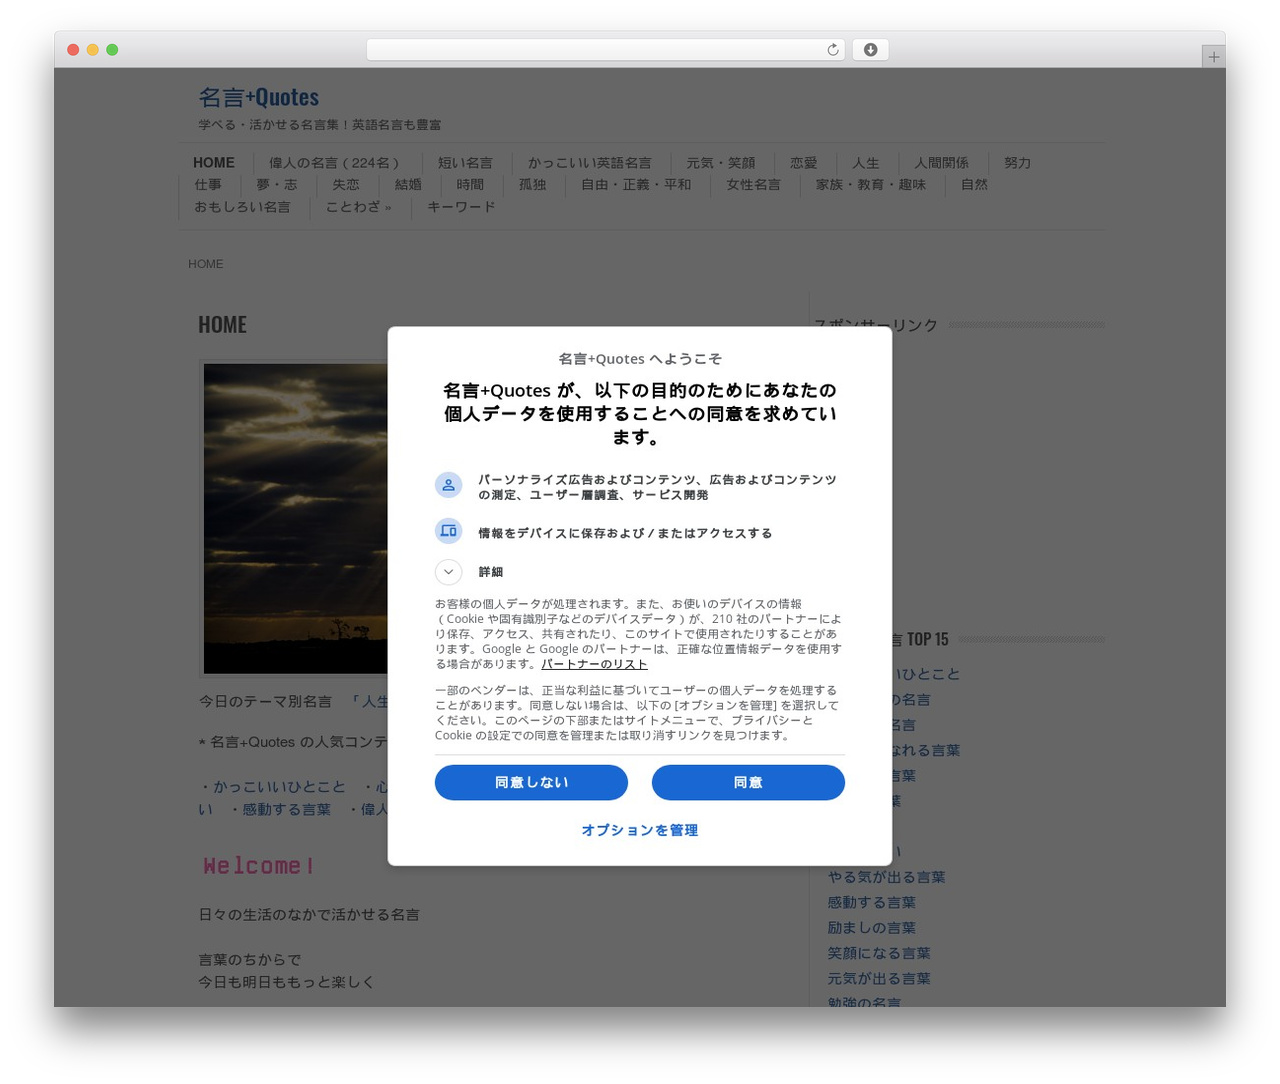Image resolution: width=1280 pixels, height=1084 pixels.
Task: Open the 仕事 menu item
Action: pyautogui.click(x=208, y=185)
